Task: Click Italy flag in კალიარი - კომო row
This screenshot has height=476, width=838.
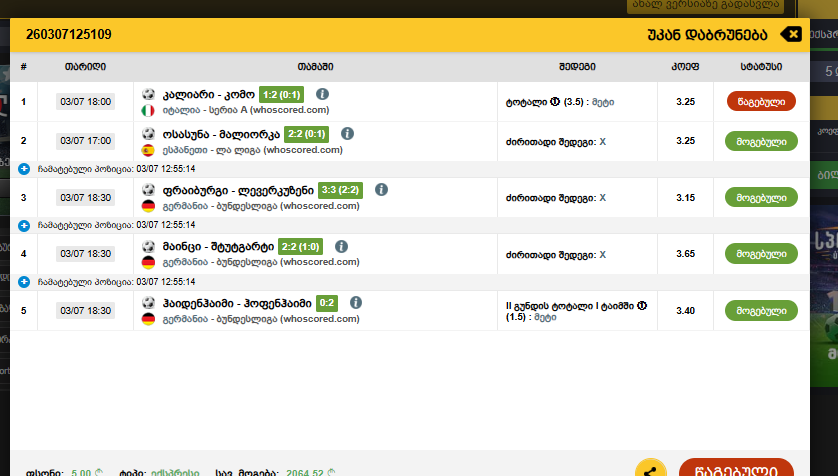Action: pyautogui.click(x=148, y=111)
